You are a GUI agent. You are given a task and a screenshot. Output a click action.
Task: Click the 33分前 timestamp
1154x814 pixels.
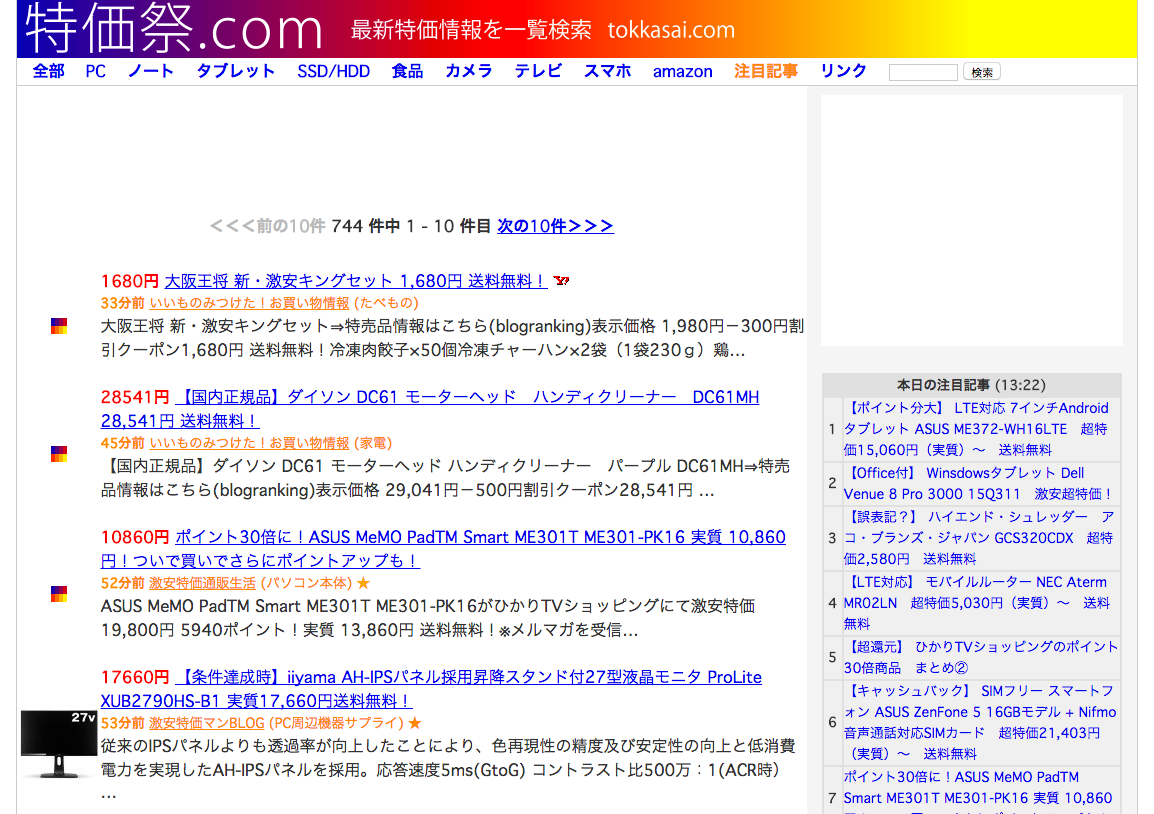point(122,303)
